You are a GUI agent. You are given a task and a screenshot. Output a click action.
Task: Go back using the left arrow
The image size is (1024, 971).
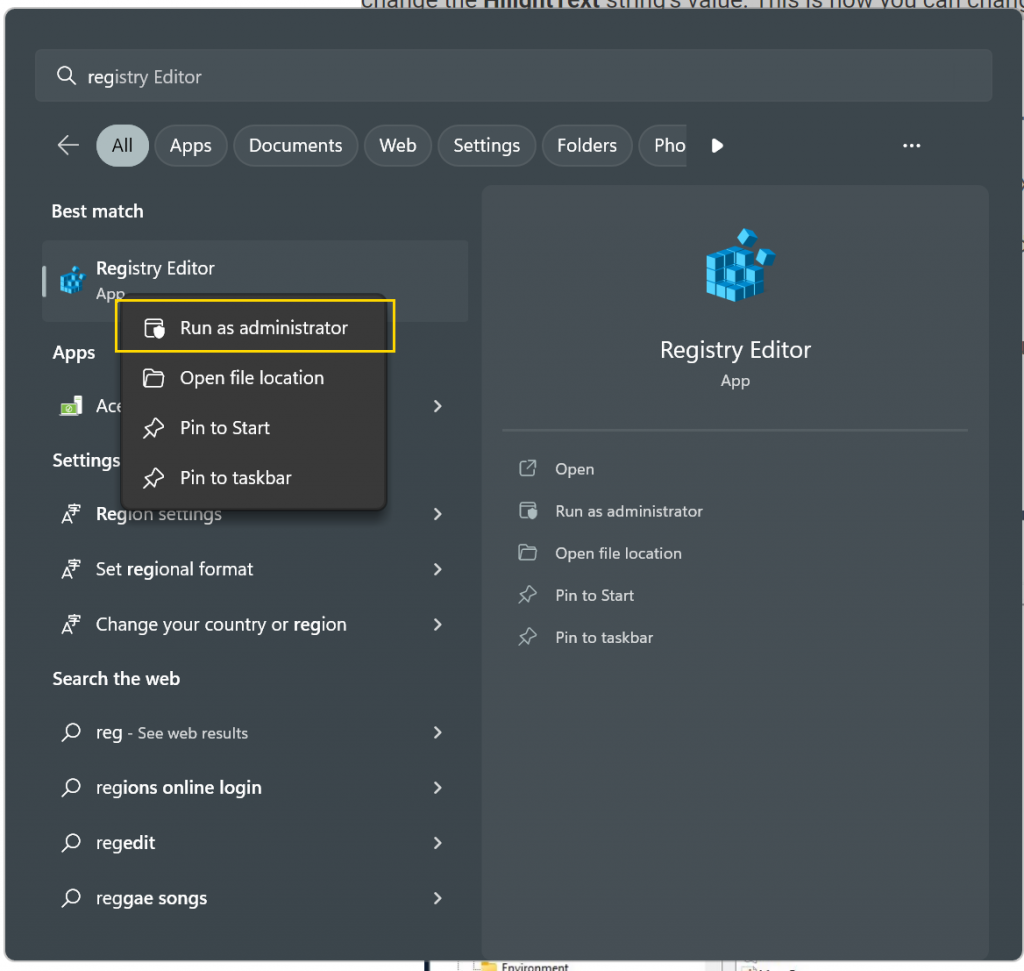[x=68, y=145]
